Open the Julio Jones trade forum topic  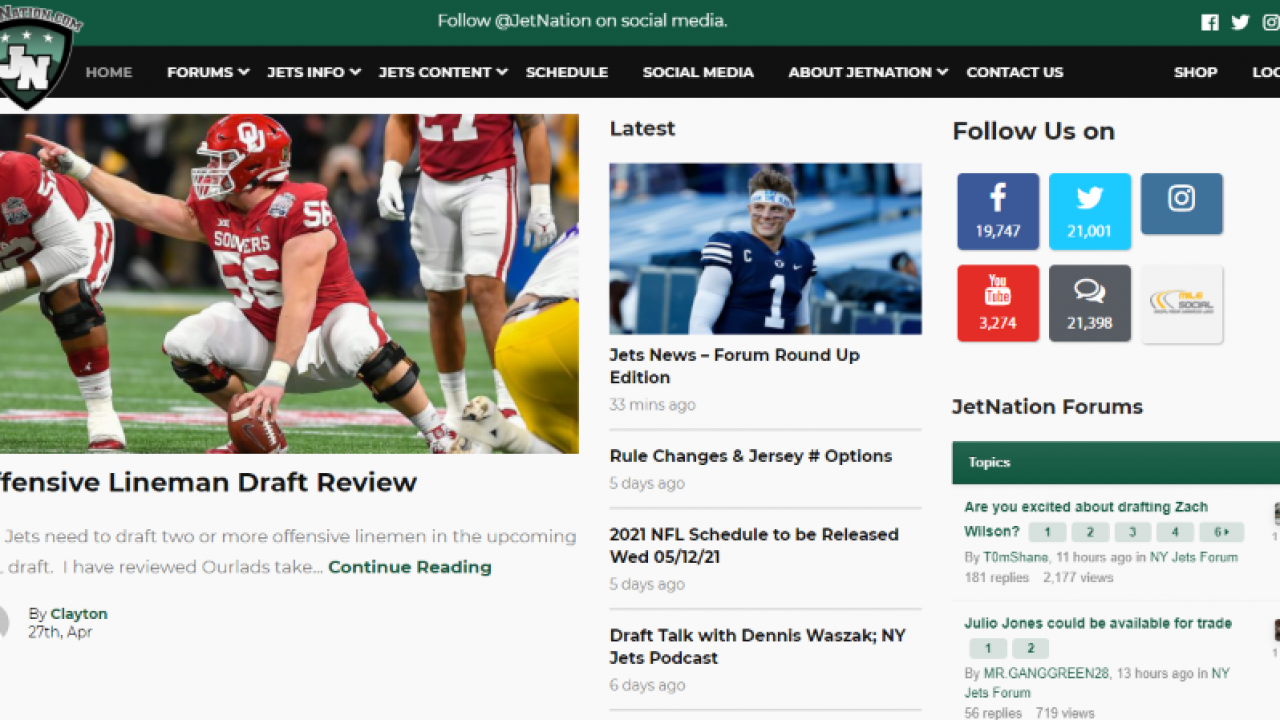click(1097, 623)
